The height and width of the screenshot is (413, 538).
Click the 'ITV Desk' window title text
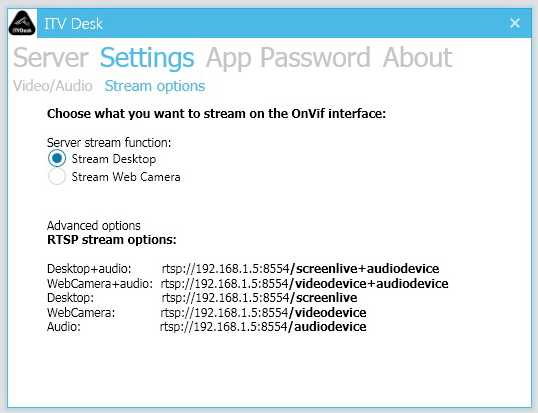(x=73, y=24)
